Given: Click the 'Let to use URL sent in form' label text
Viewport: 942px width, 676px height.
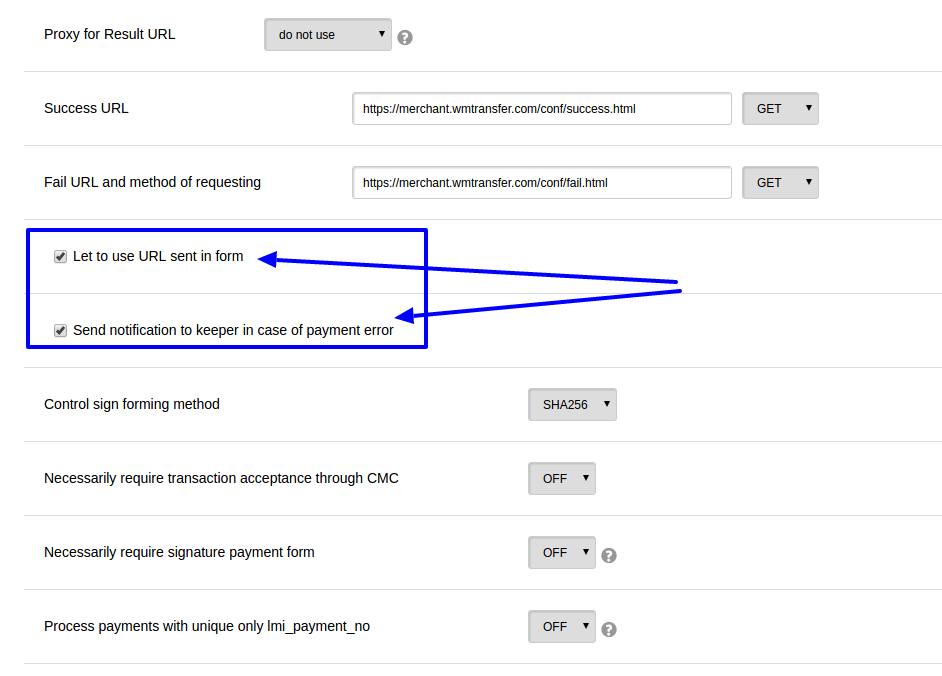Looking at the screenshot, I should tap(158, 256).
